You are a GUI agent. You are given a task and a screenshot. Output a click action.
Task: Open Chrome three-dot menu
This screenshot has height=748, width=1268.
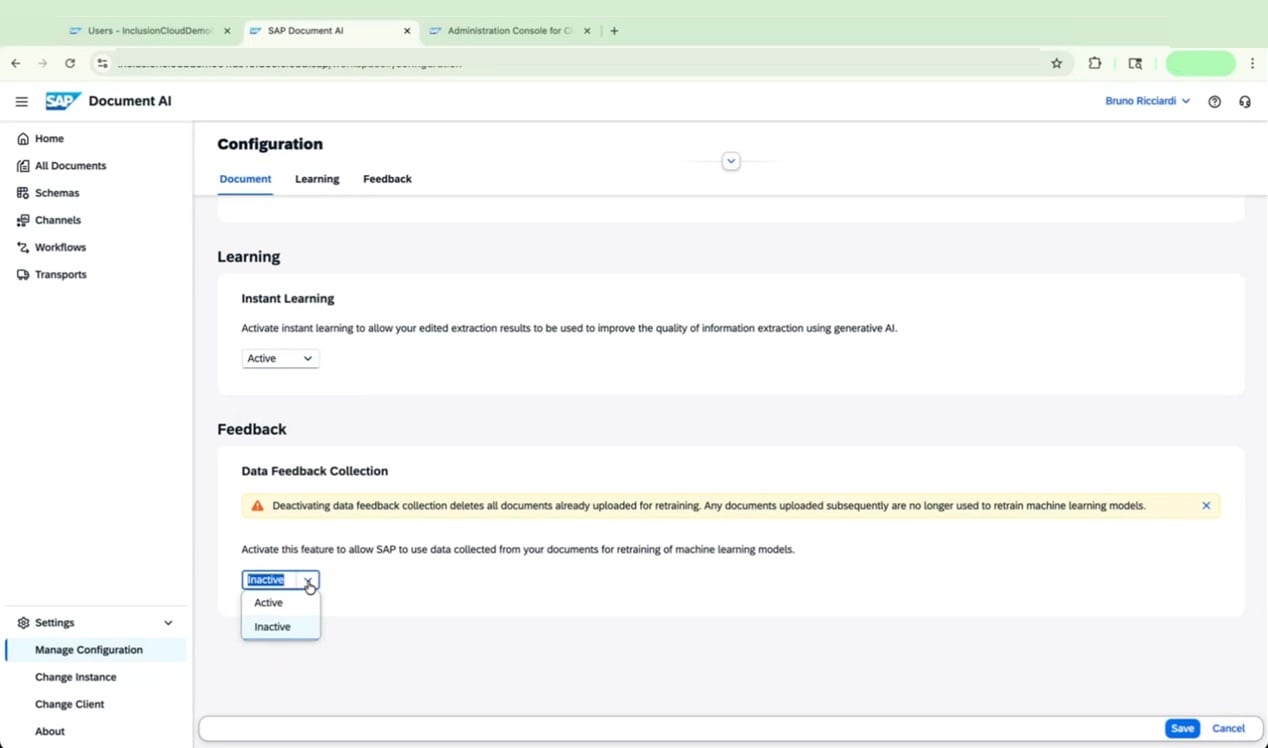pyautogui.click(x=1252, y=63)
